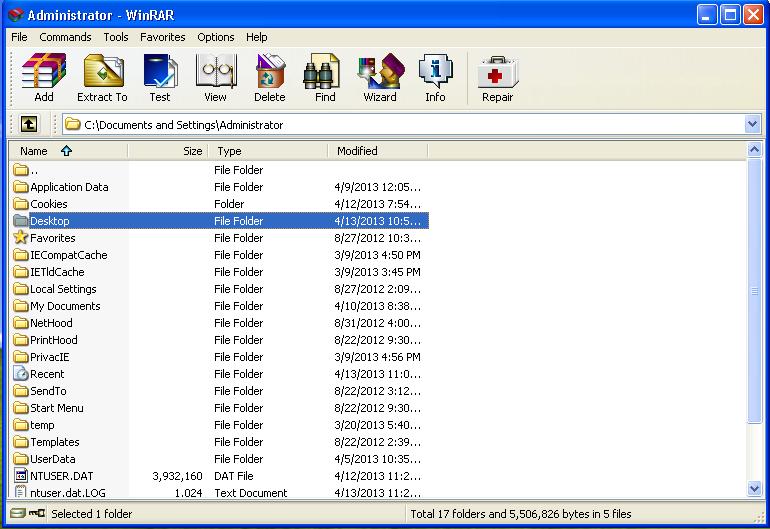The image size is (770, 529).
Task: Open the Commands menu
Action: tap(65, 37)
